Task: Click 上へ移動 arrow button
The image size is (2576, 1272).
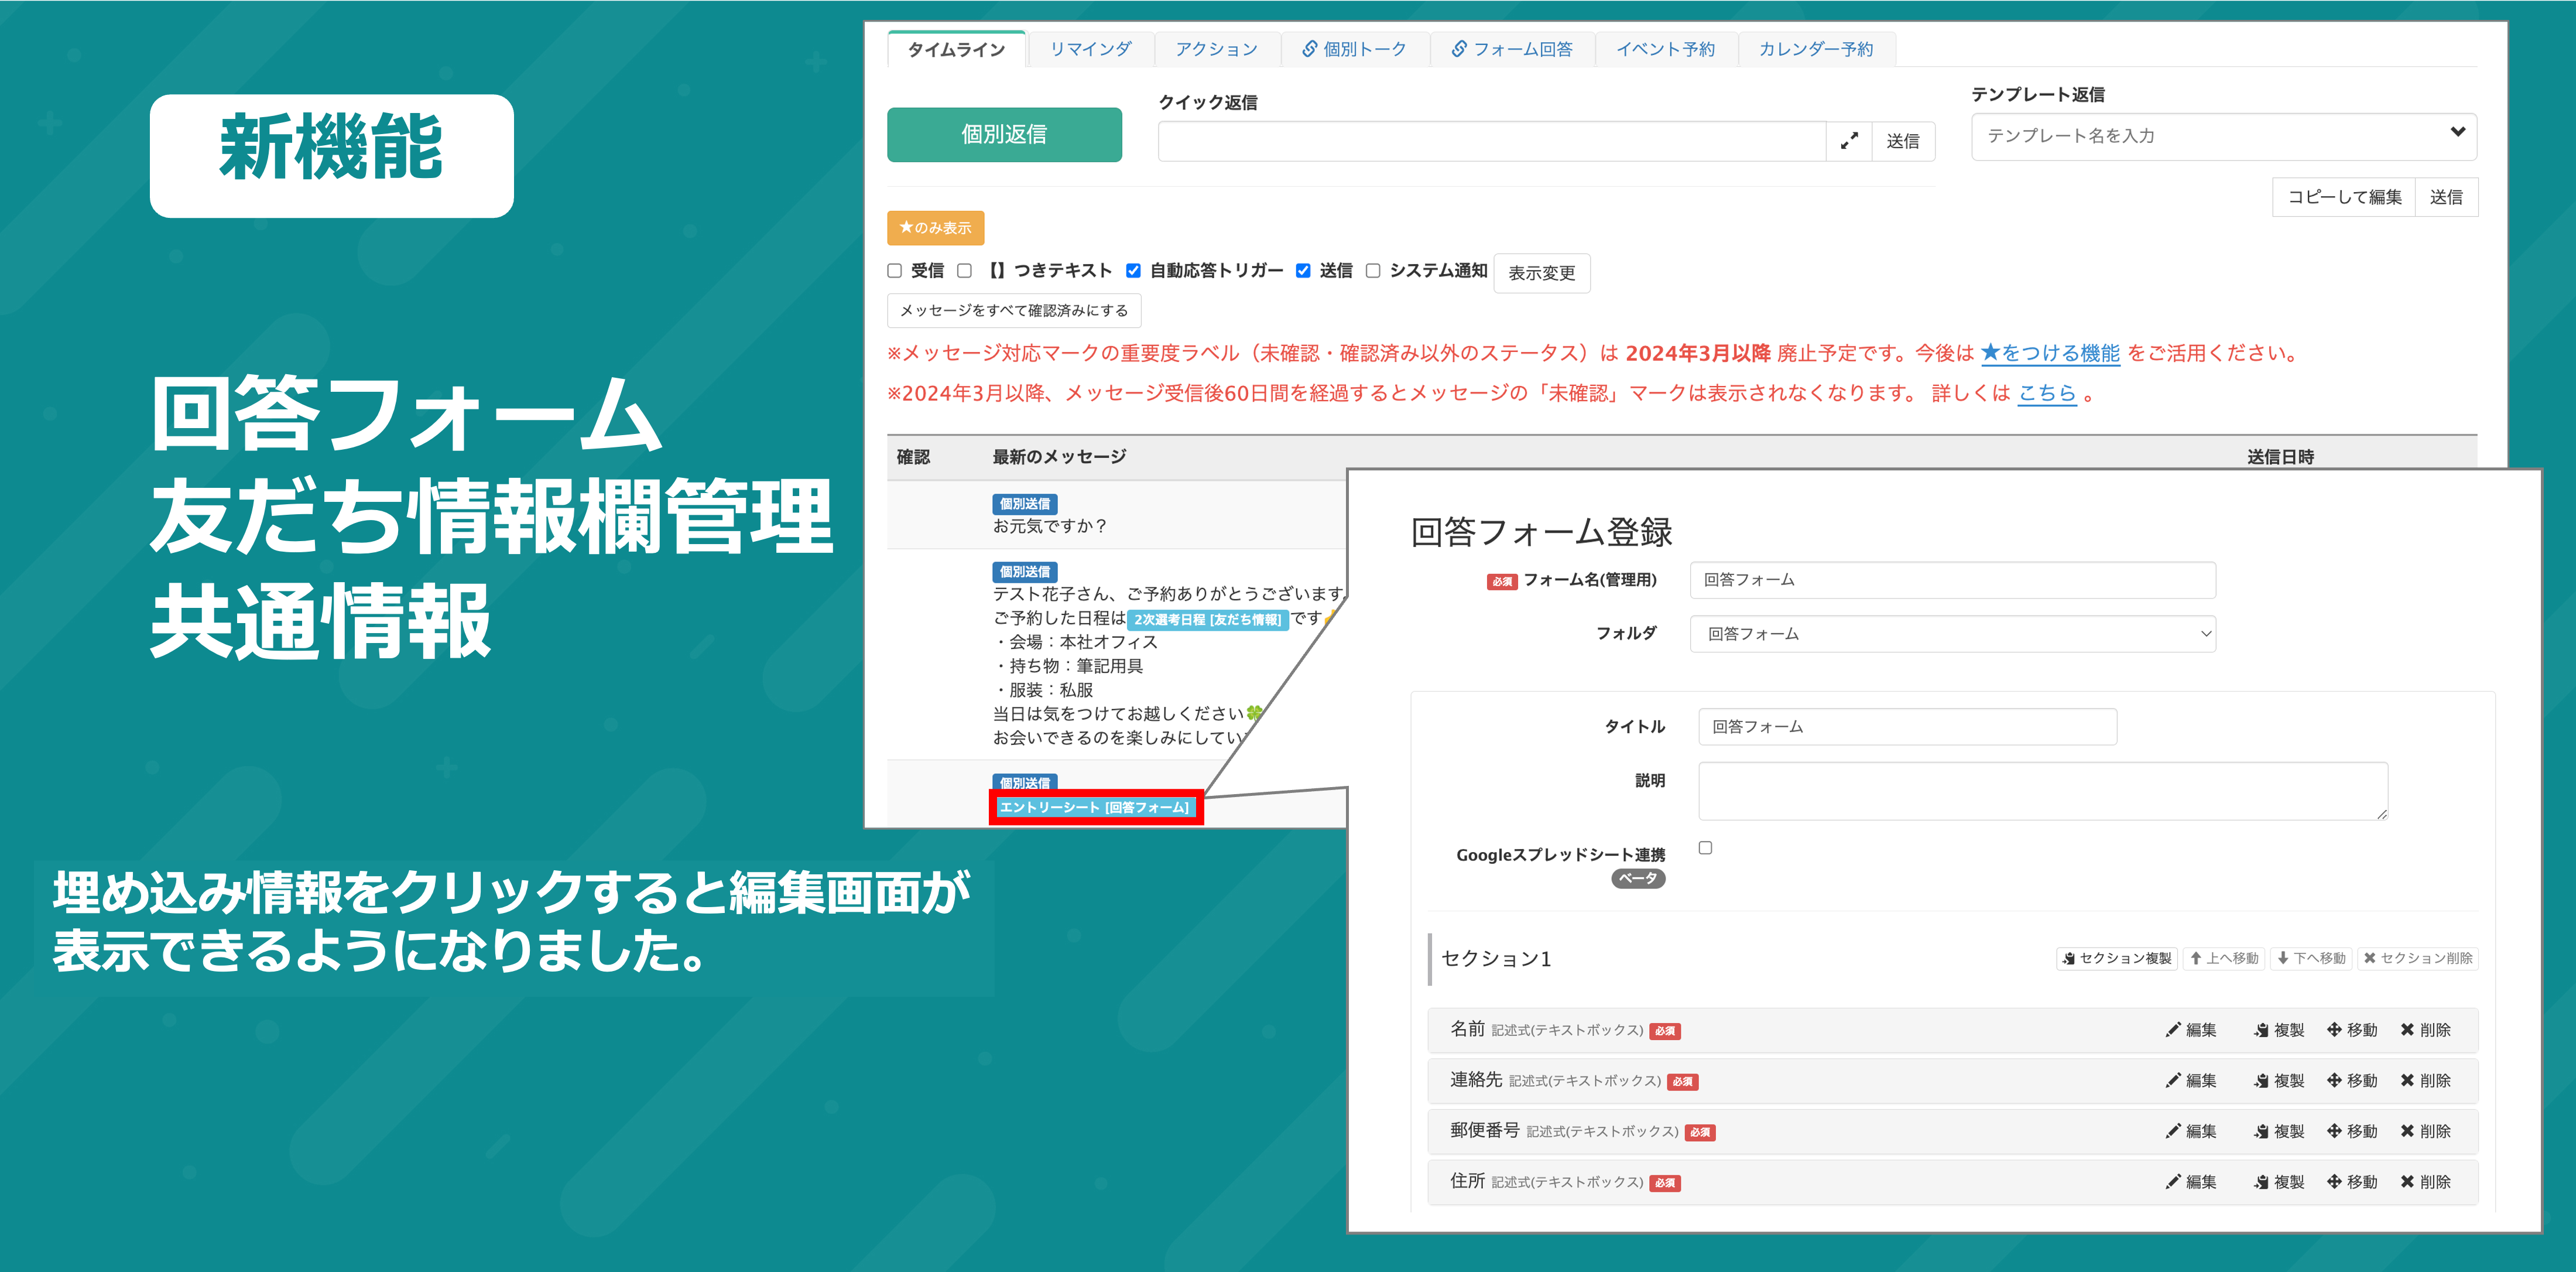Action: pyautogui.click(x=2224, y=958)
